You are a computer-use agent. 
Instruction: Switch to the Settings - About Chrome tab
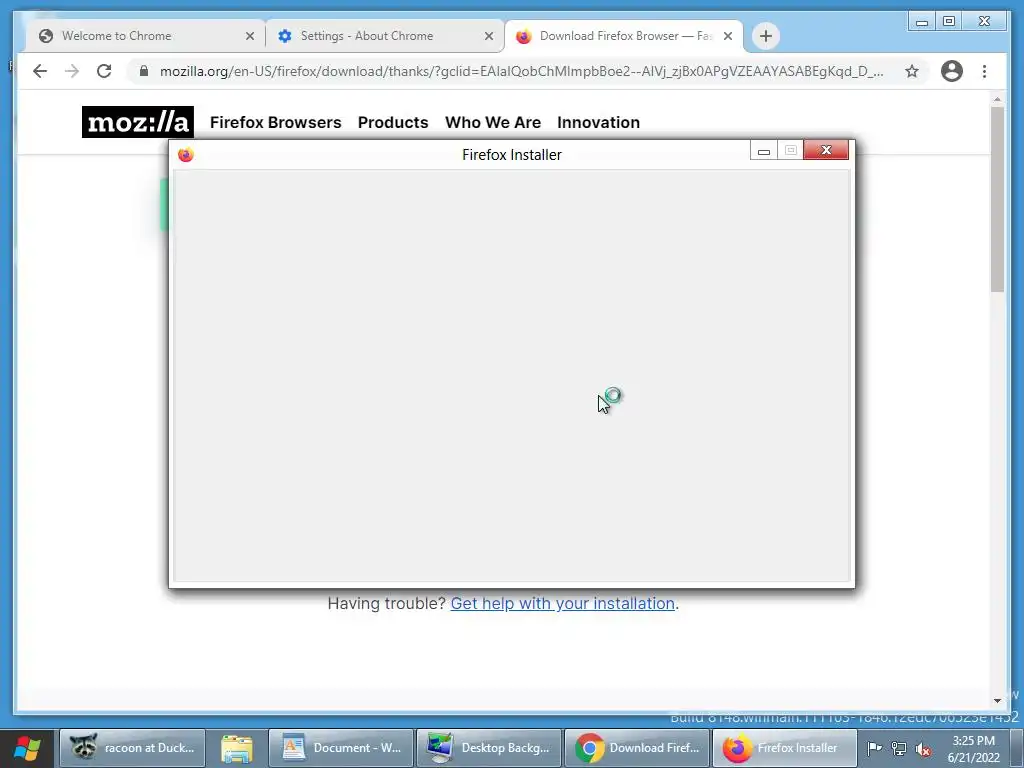385,36
